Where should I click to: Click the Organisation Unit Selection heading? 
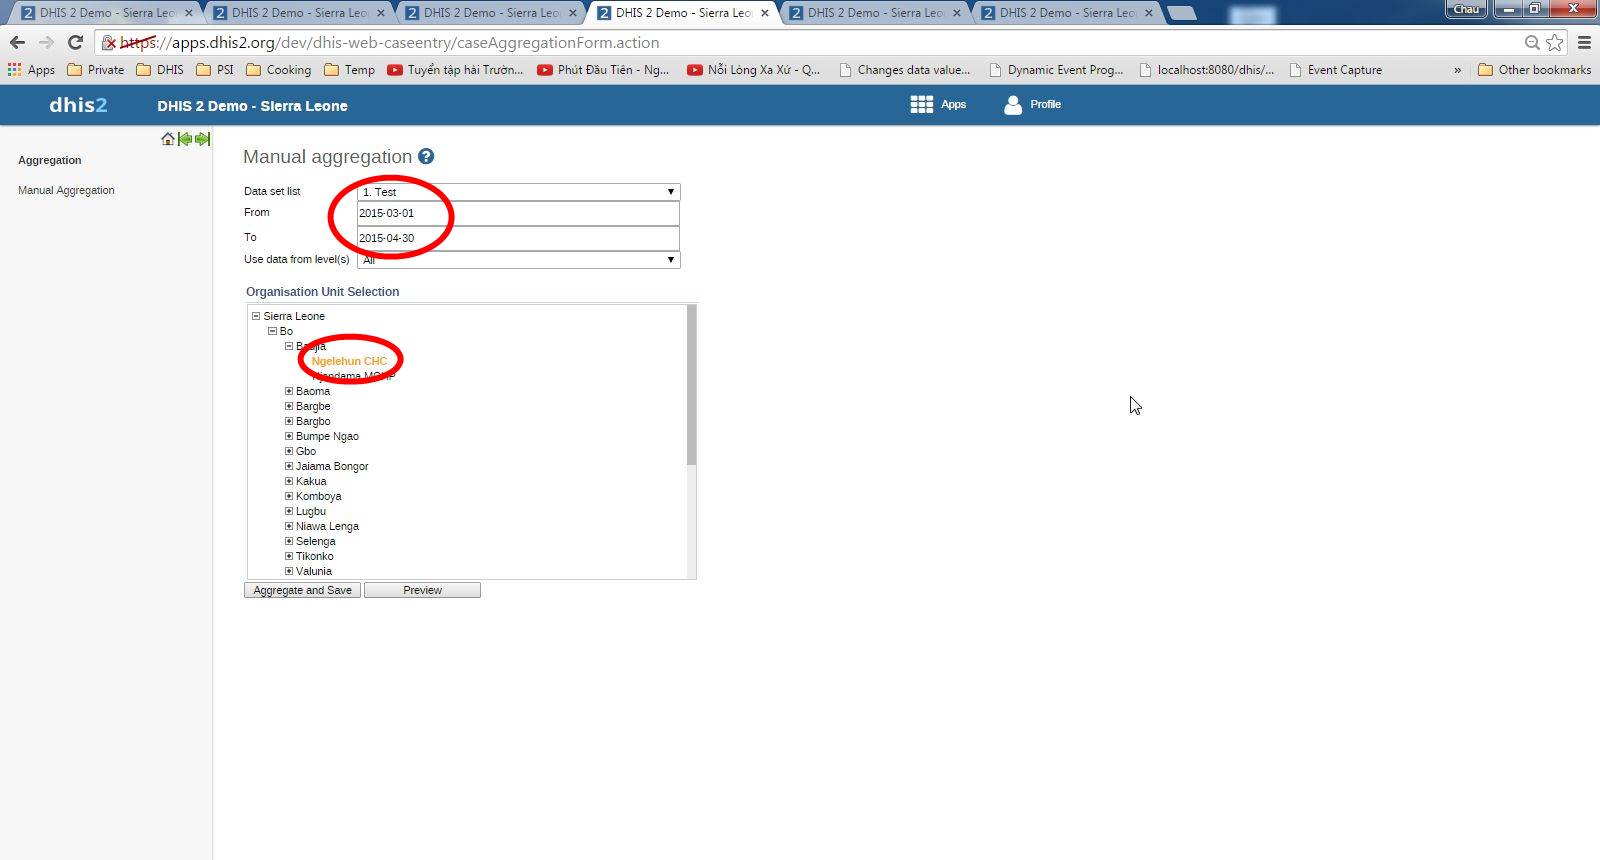[322, 292]
